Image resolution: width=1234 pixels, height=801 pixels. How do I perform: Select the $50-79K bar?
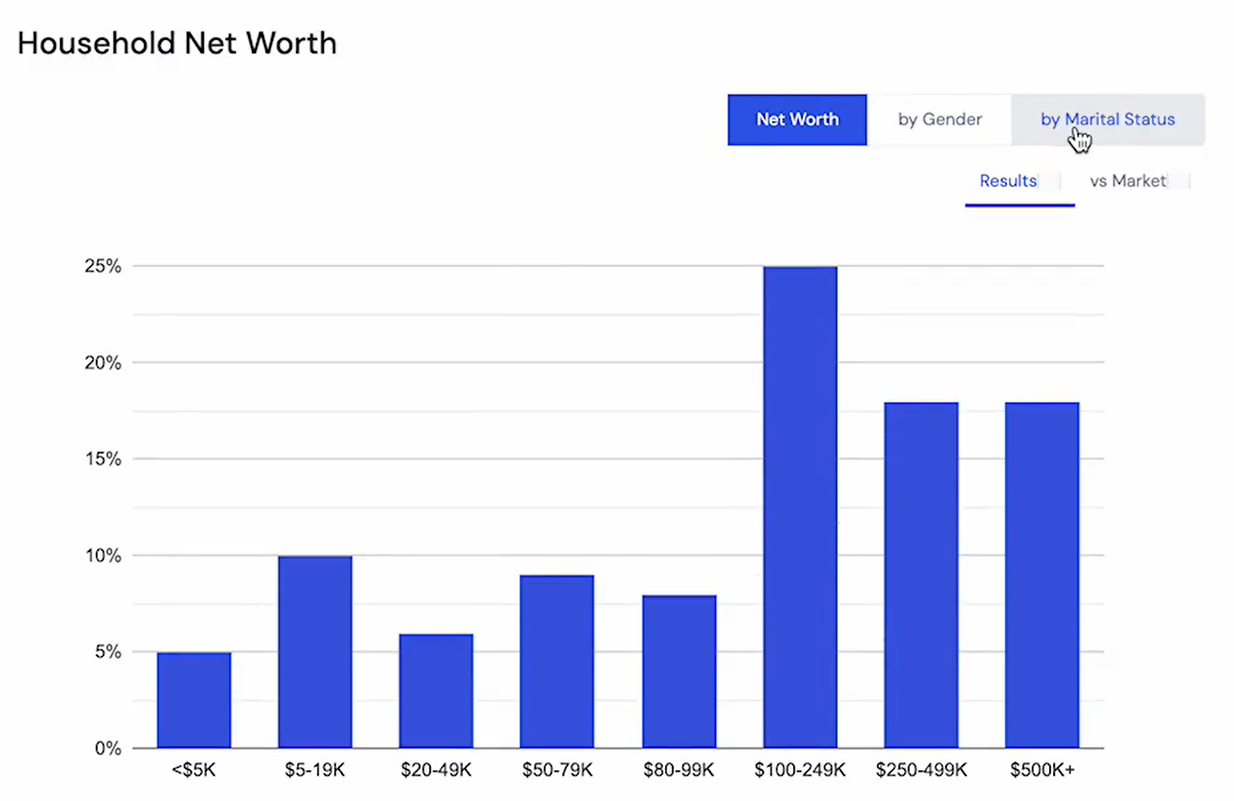point(557,661)
